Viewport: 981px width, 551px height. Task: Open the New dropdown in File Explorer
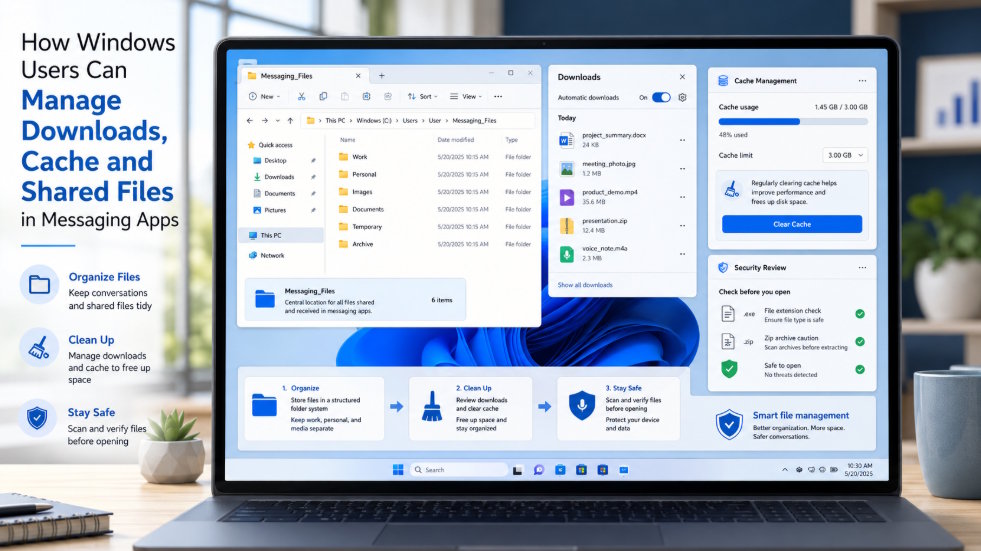(x=264, y=96)
